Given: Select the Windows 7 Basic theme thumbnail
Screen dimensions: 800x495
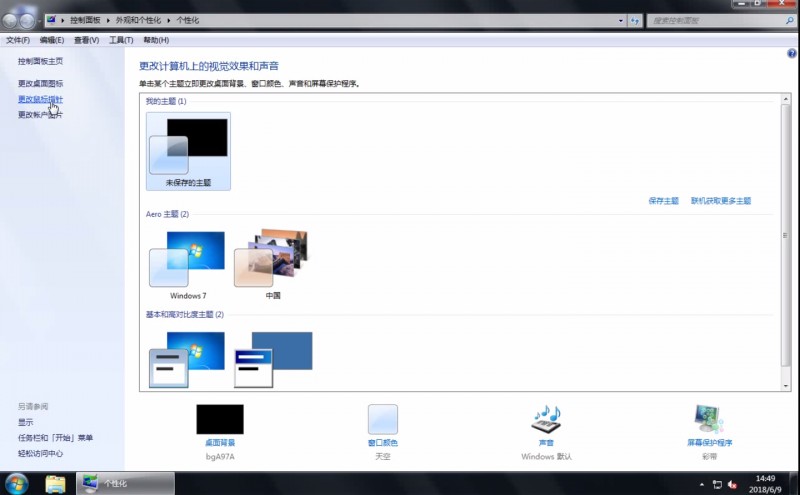Looking at the screenshot, I should pos(187,359).
